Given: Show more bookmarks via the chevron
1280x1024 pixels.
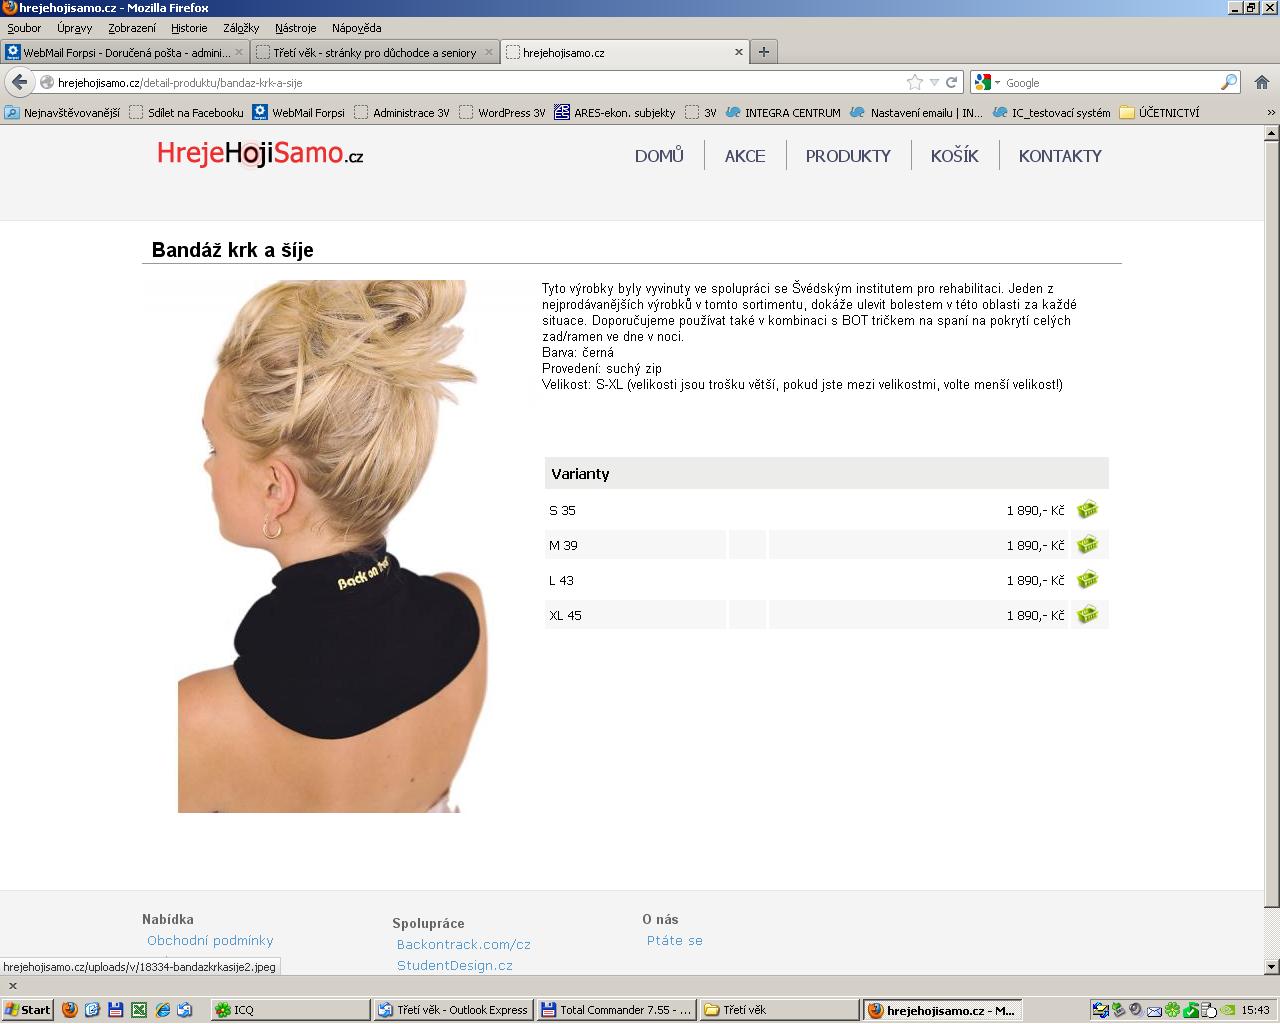Looking at the screenshot, I should (x=1271, y=113).
